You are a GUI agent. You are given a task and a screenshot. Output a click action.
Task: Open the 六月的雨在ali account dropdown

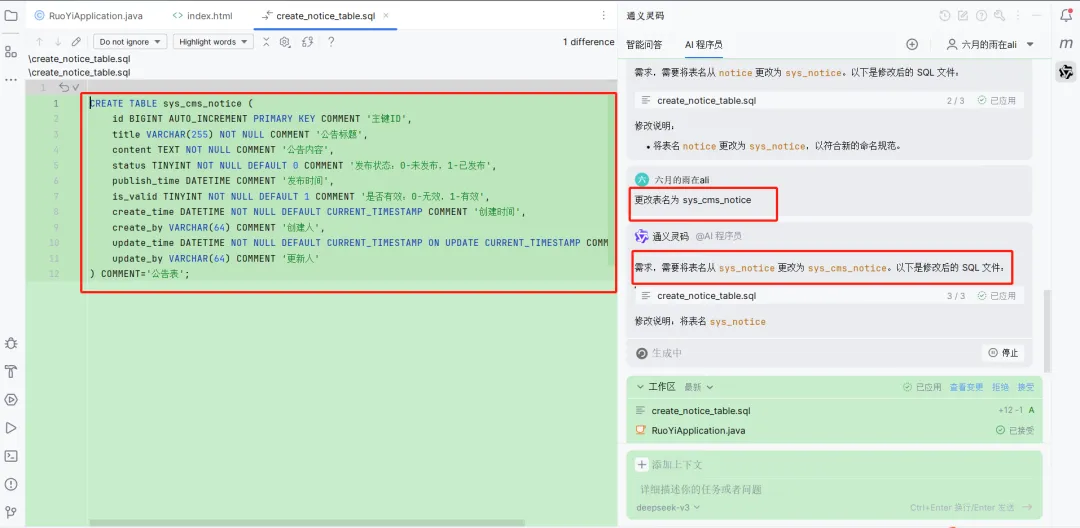(x=990, y=44)
